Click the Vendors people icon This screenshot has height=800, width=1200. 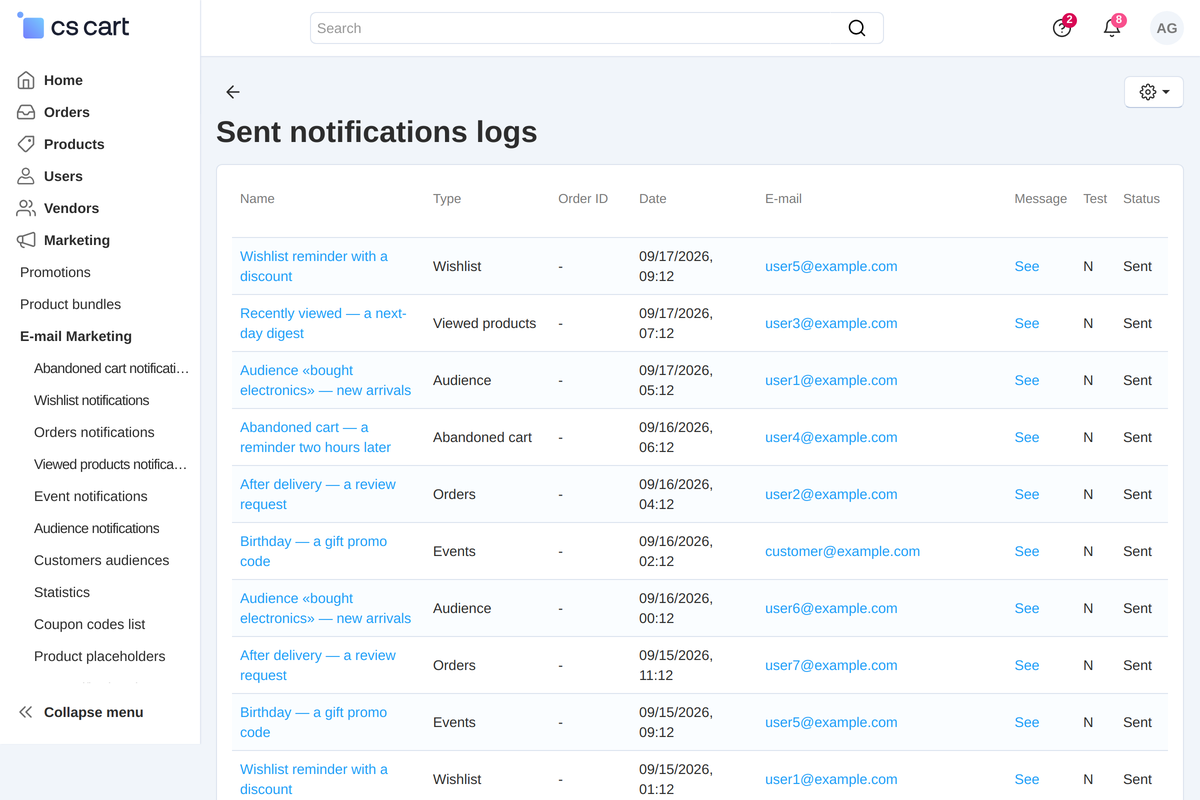(x=26, y=208)
